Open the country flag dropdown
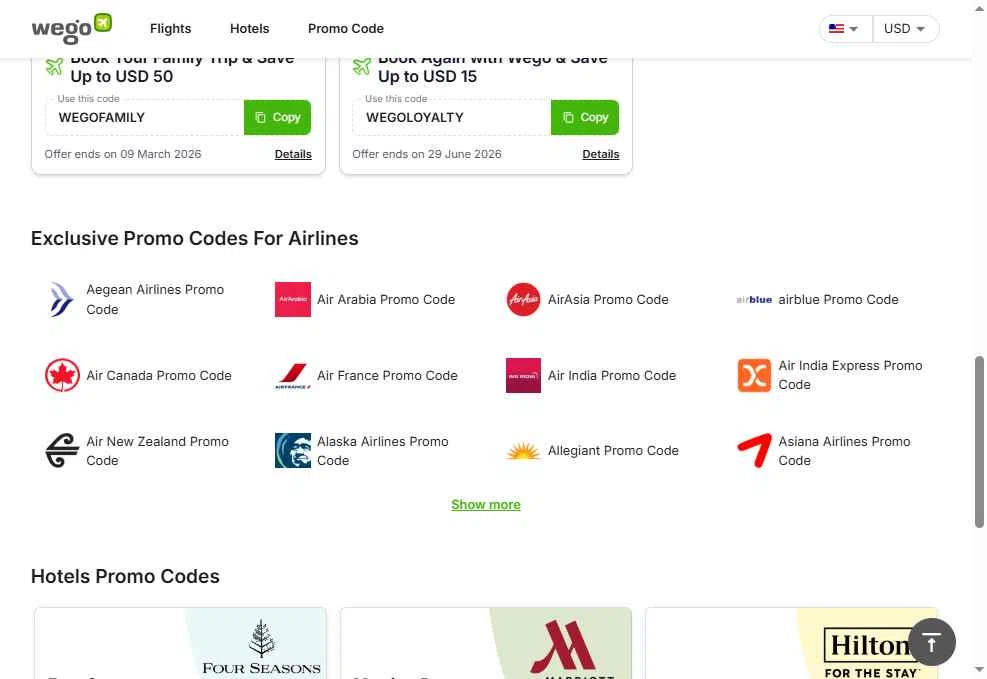The image size is (987, 679). (x=845, y=29)
